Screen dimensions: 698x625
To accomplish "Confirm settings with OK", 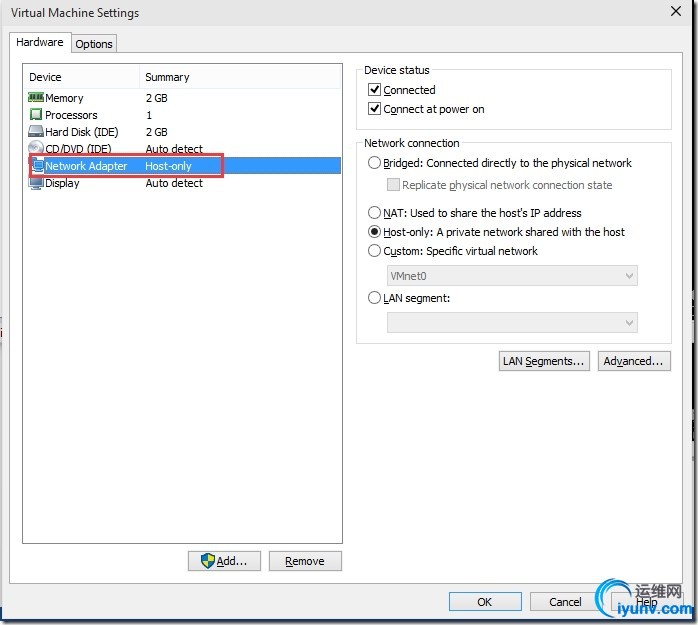I will (x=485, y=602).
